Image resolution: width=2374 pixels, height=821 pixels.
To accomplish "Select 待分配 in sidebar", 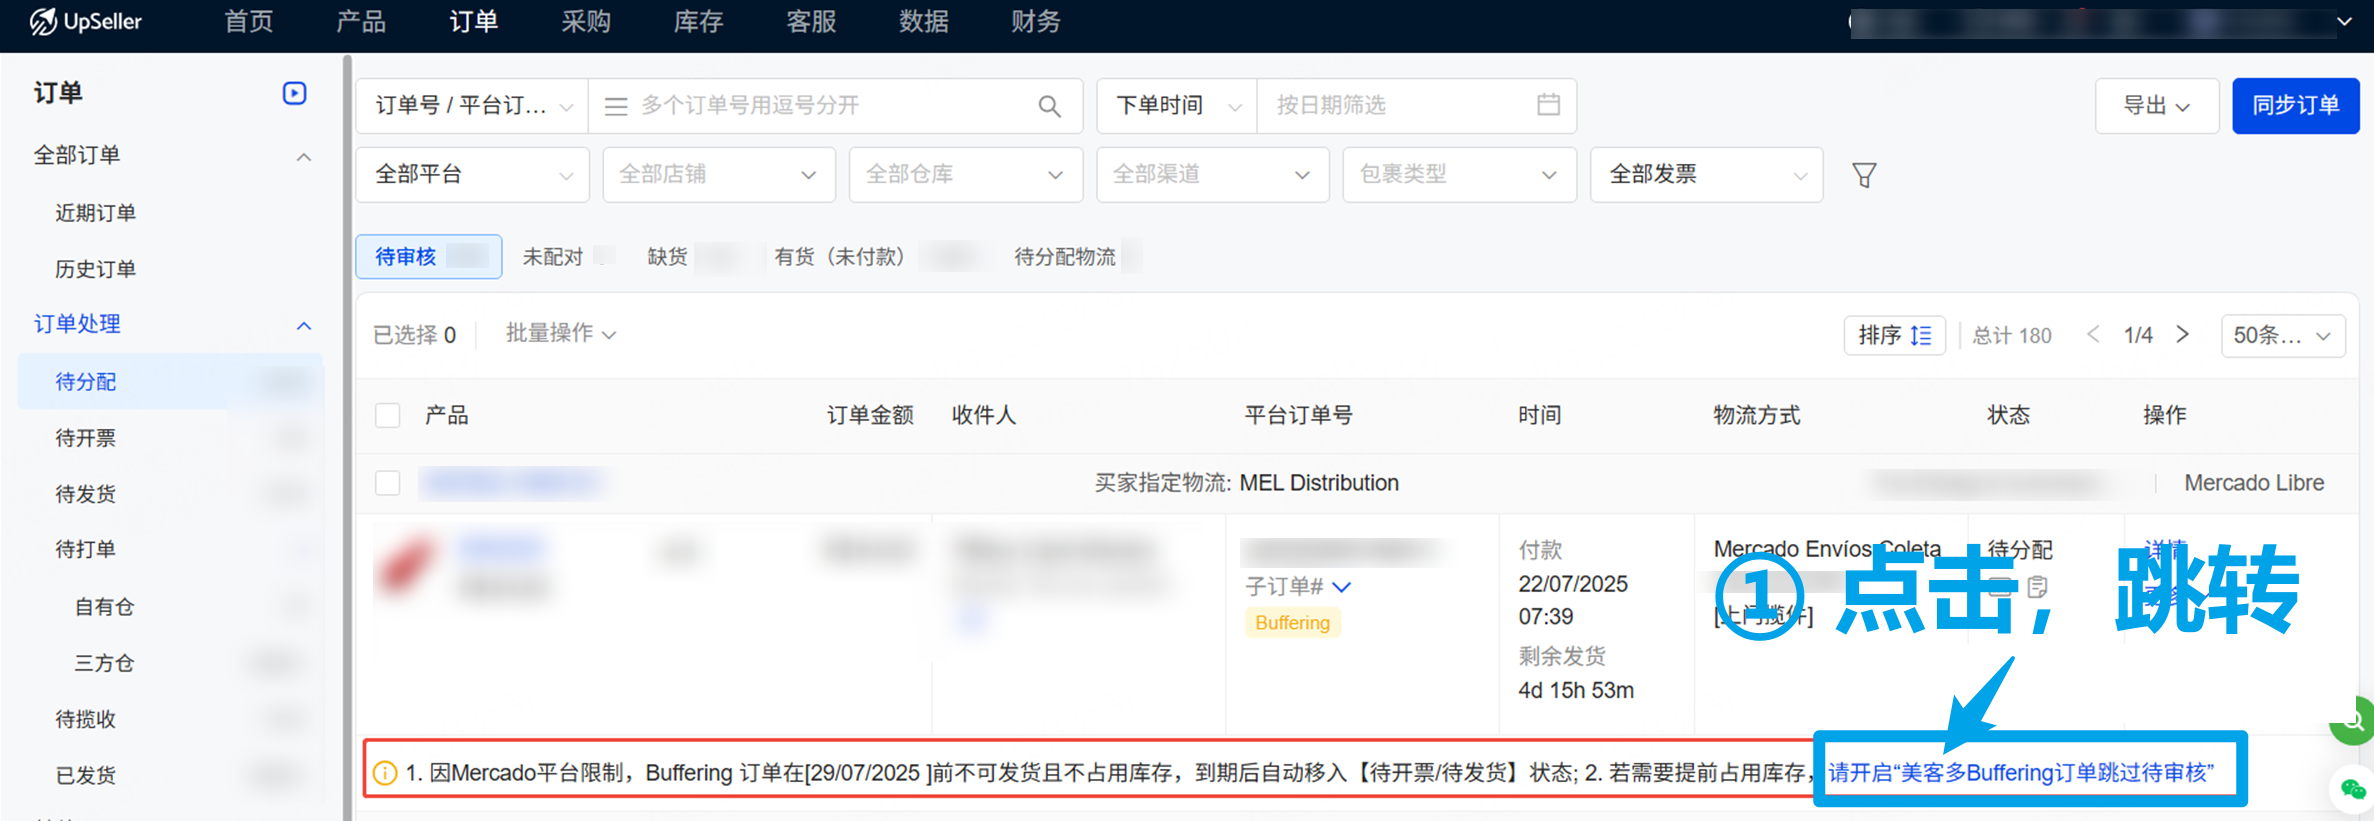I will pyautogui.click(x=170, y=382).
